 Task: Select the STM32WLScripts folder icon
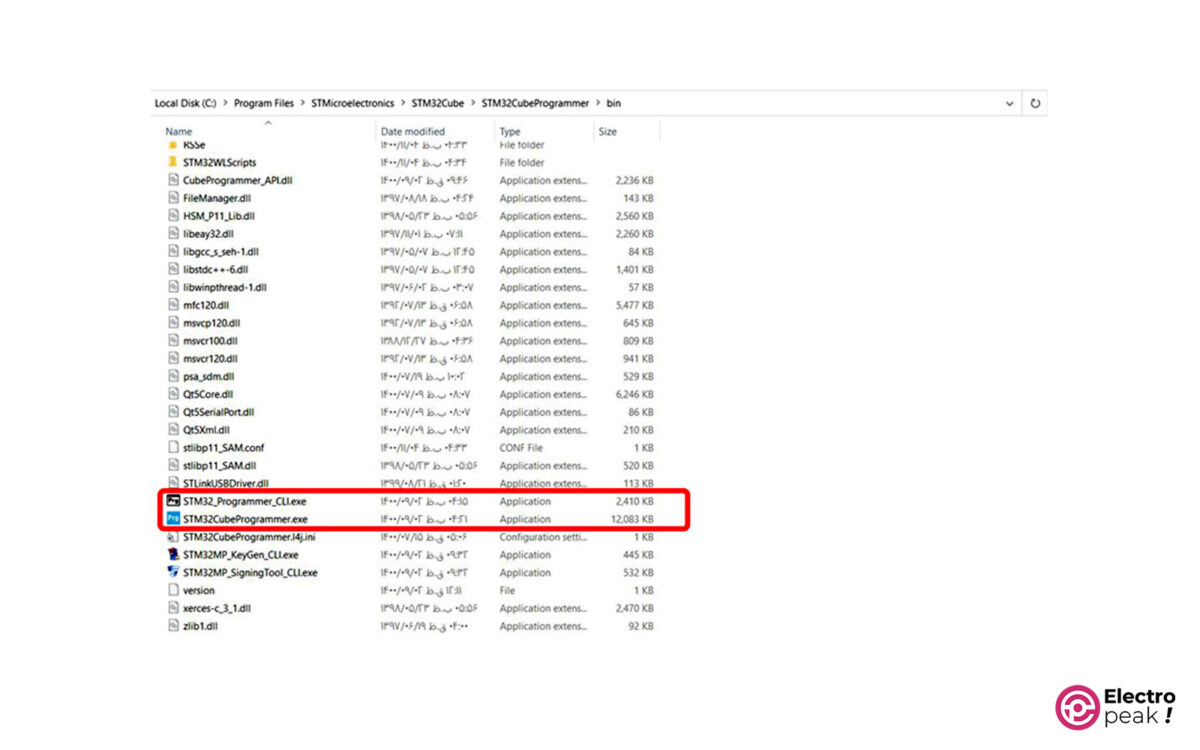pos(173,162)
